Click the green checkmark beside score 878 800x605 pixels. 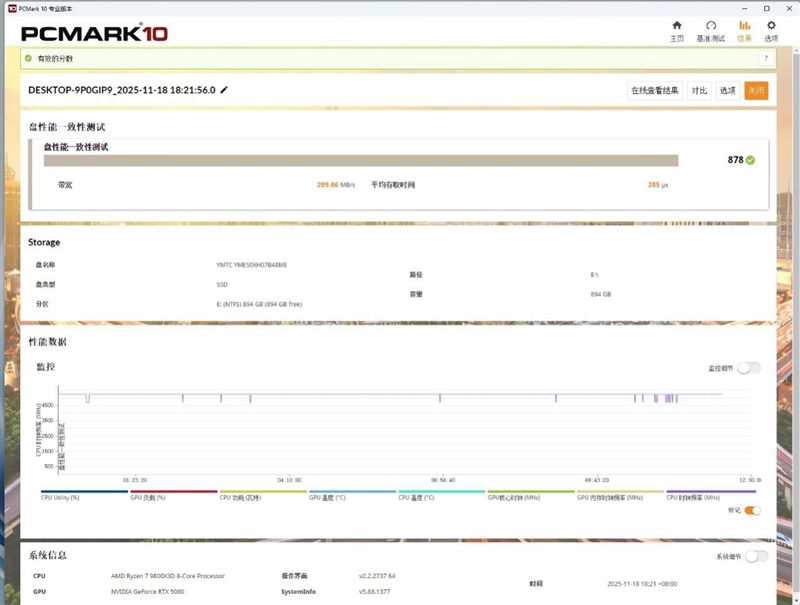[750, 159]
